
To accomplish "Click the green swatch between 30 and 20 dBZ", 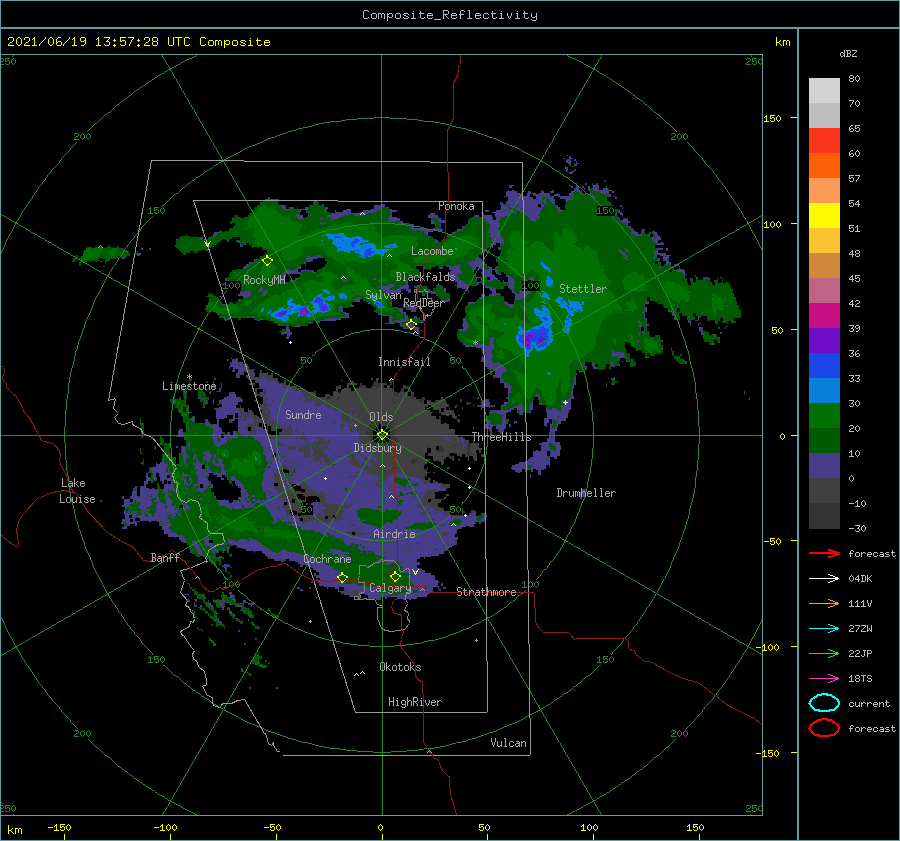I will 824,416.
